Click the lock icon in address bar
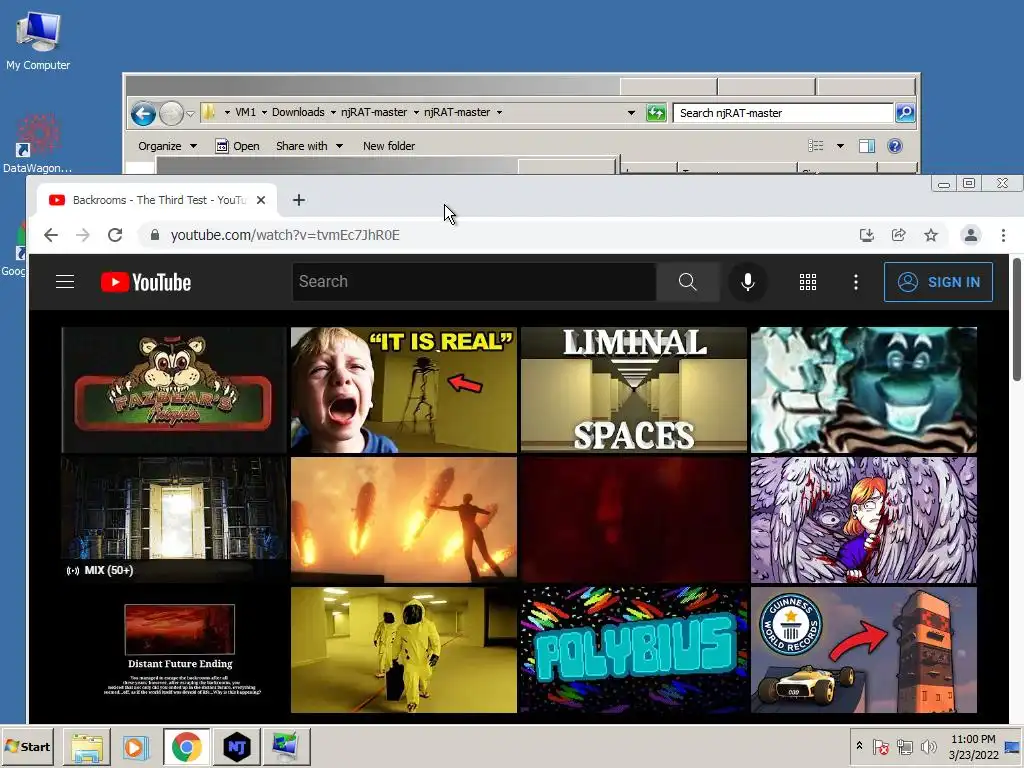 [x=155, y=235]
